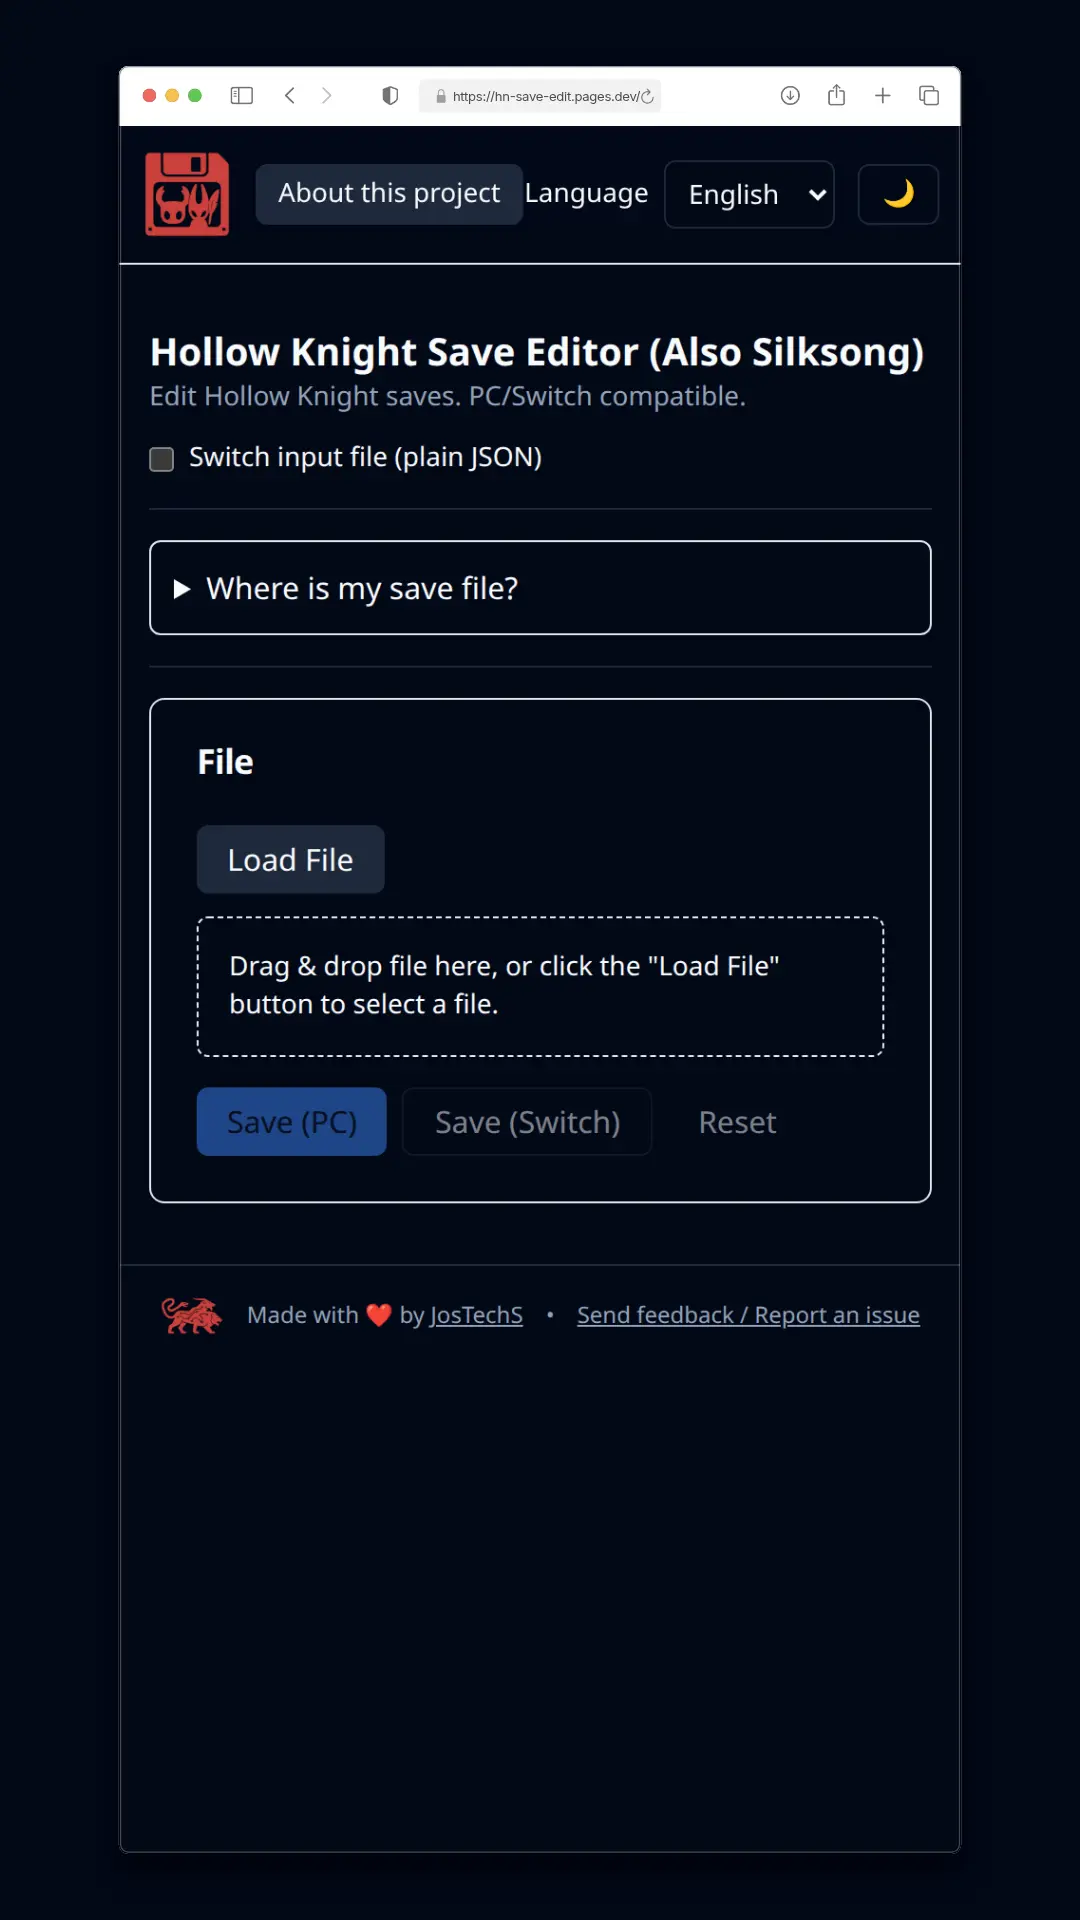1080x1920 pixels.
Task: Open the JosTechS author link
Action: click(476, 1315)
